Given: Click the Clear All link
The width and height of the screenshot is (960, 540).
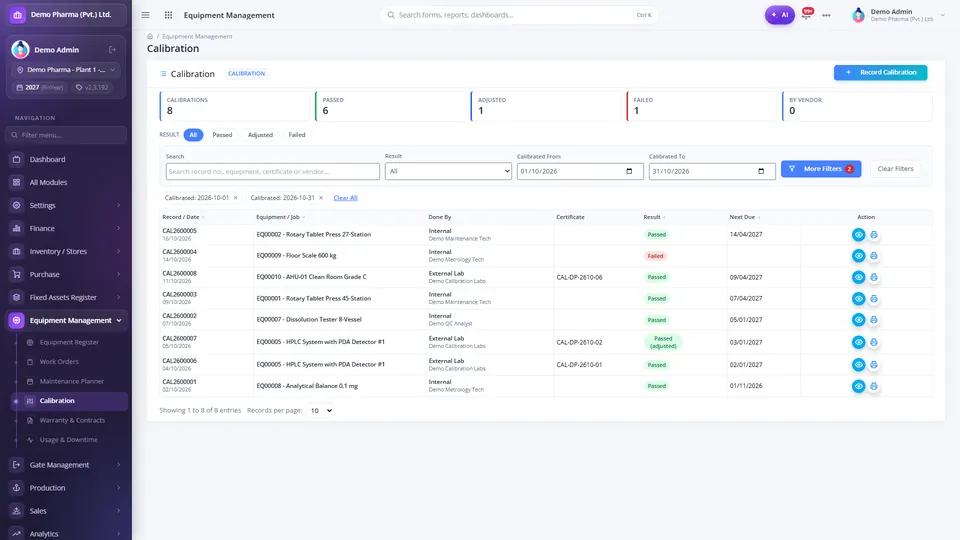Looking at the screenshot, I should [345, 198].
